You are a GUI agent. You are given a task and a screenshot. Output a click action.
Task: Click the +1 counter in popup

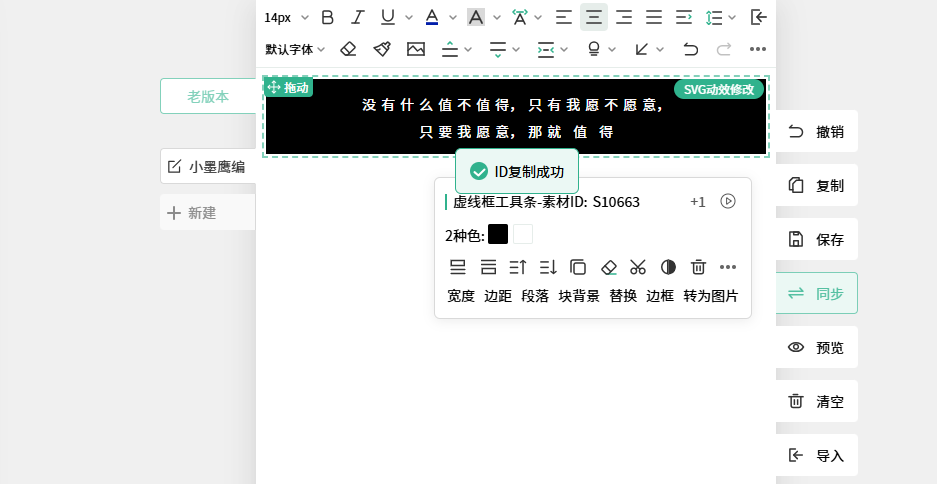point(698,202)
